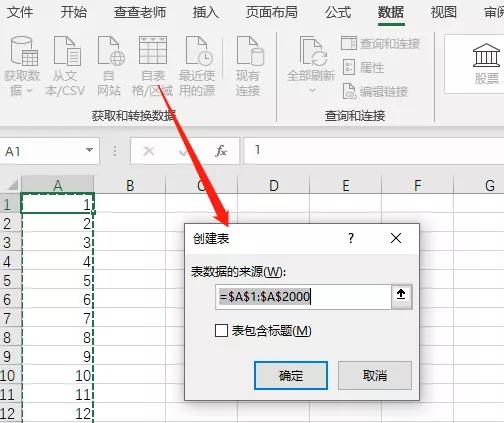Image resolution: width=504 pixels, height=423 pixels.
Task: Click cell A10 containing 10
Action: coord(58,374)
